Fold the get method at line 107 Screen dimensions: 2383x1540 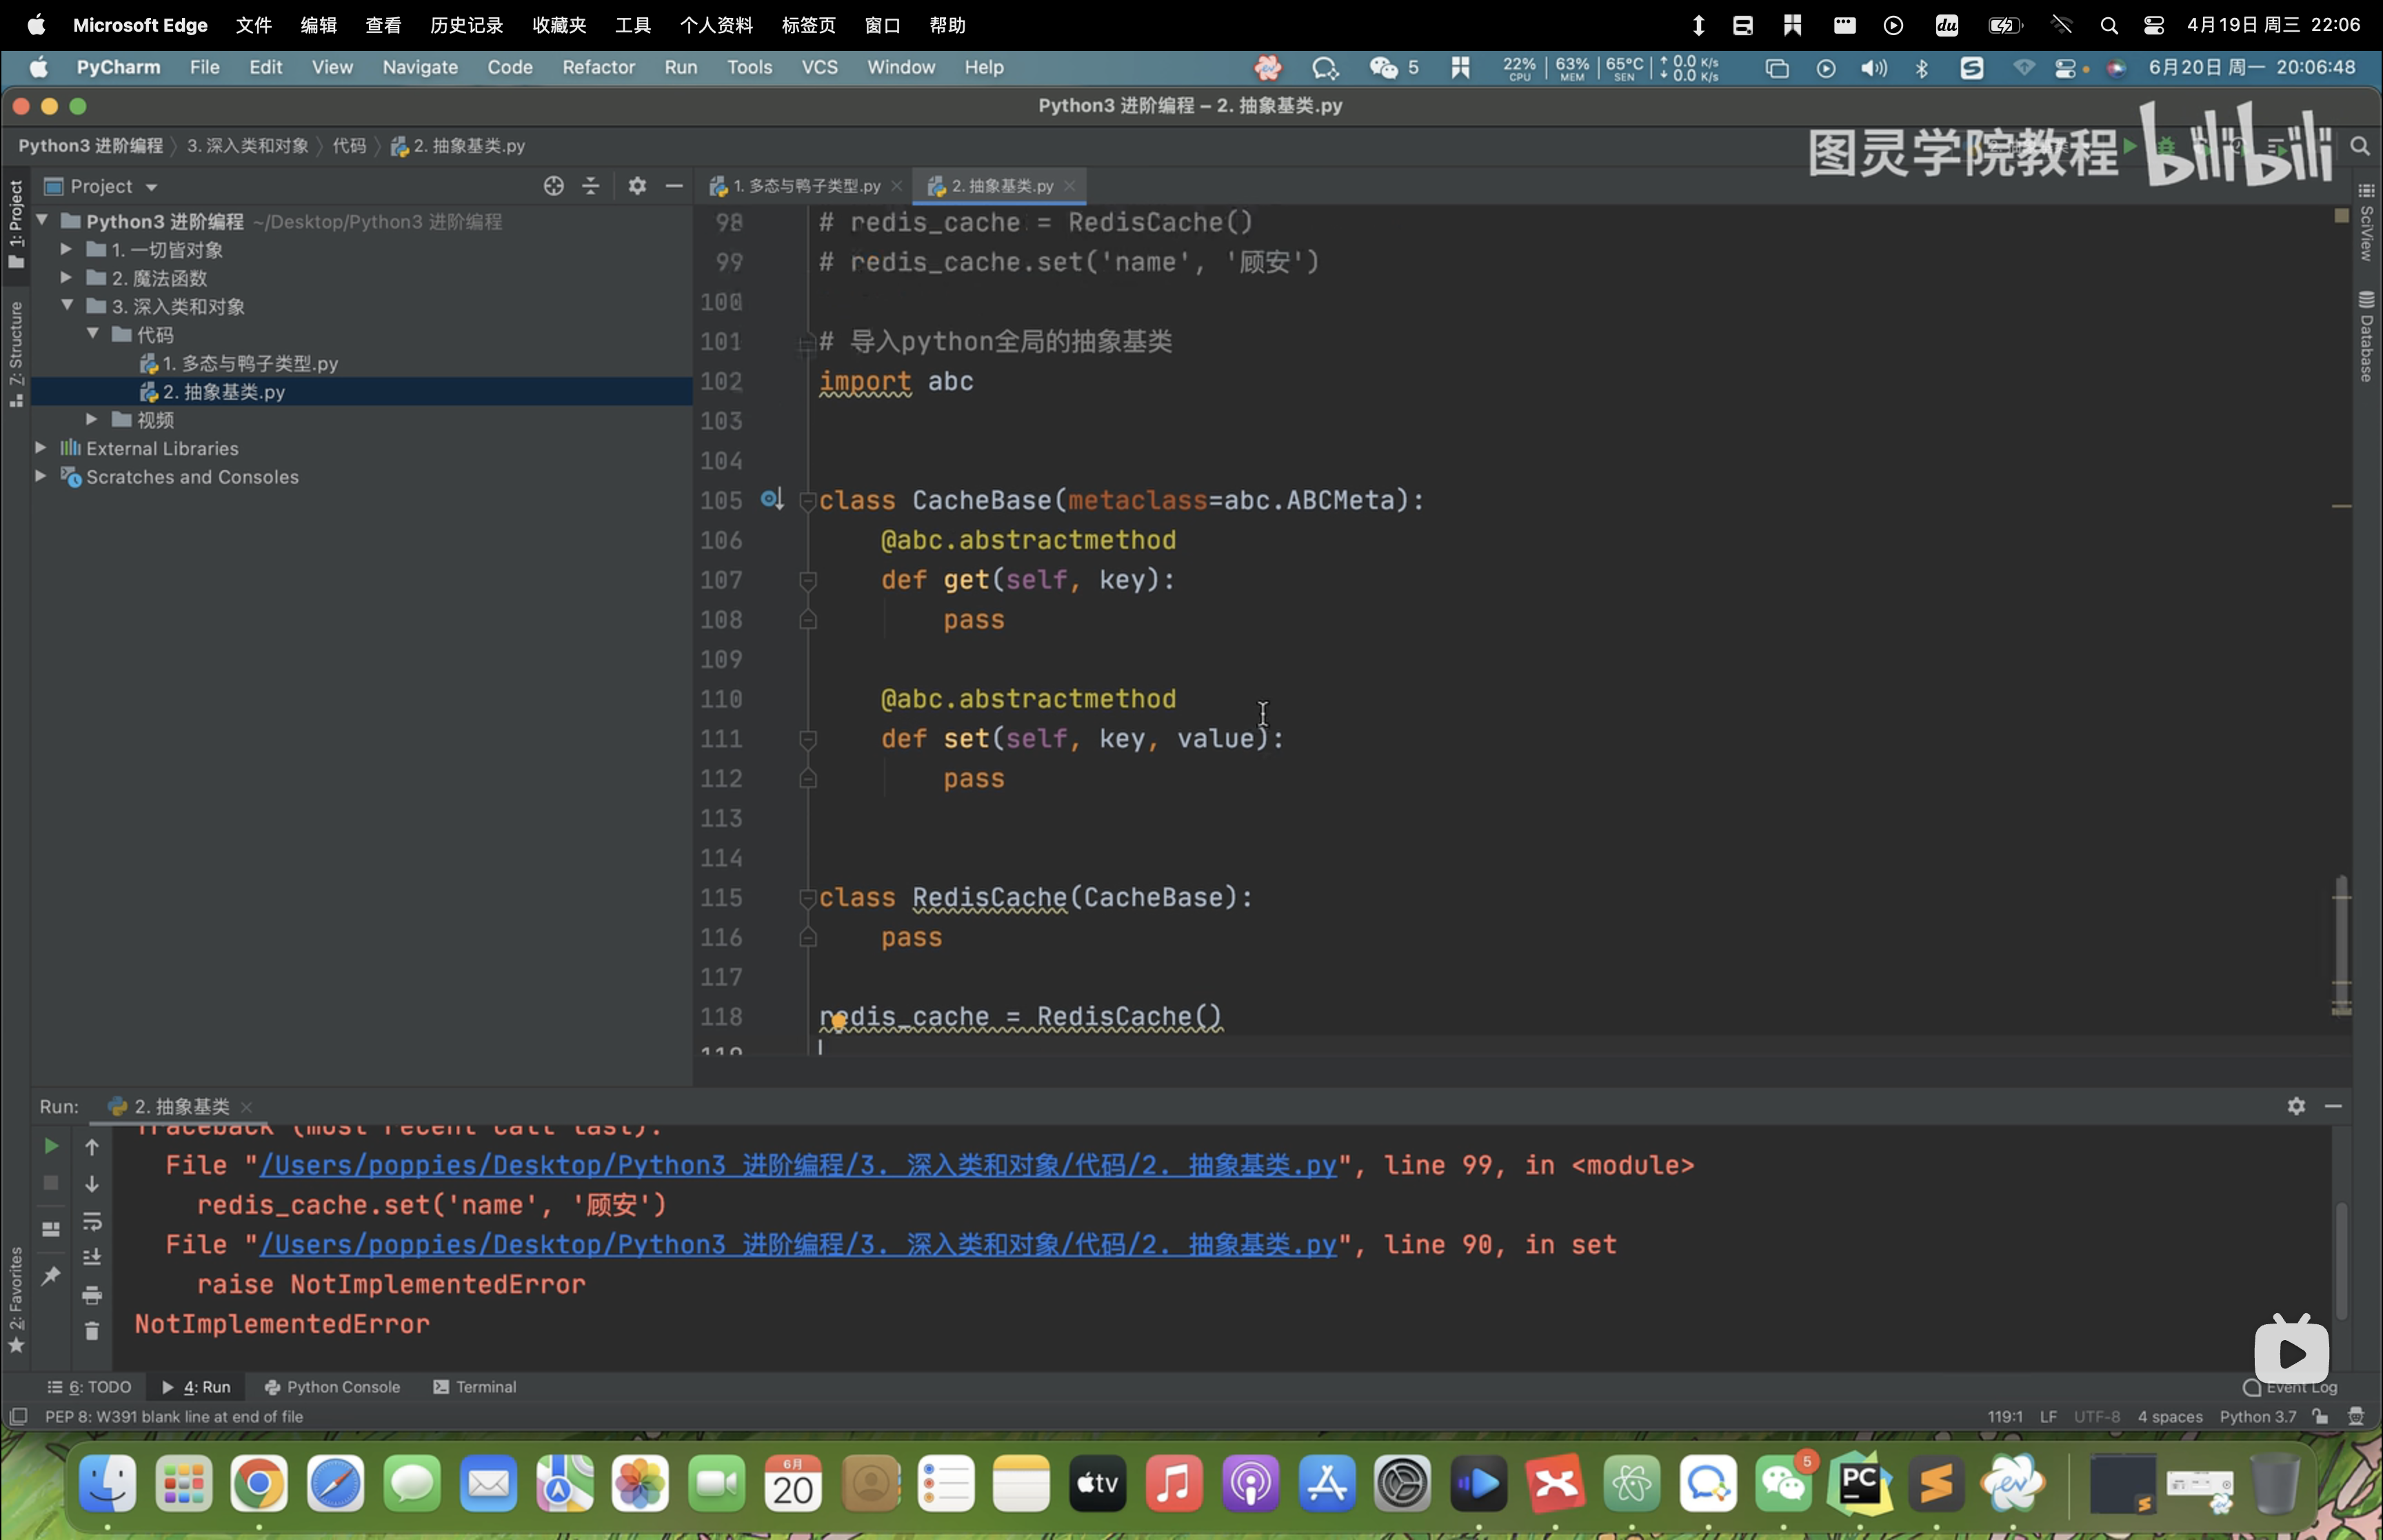[x=808, y=580]
